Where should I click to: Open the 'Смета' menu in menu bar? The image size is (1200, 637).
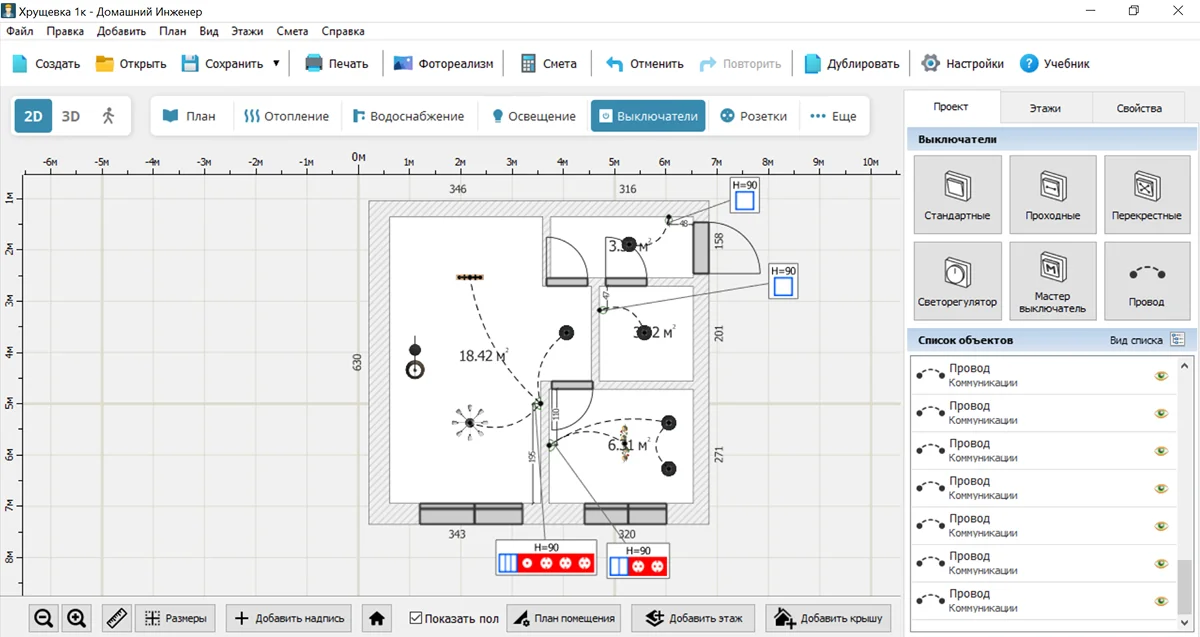point(292,31)
